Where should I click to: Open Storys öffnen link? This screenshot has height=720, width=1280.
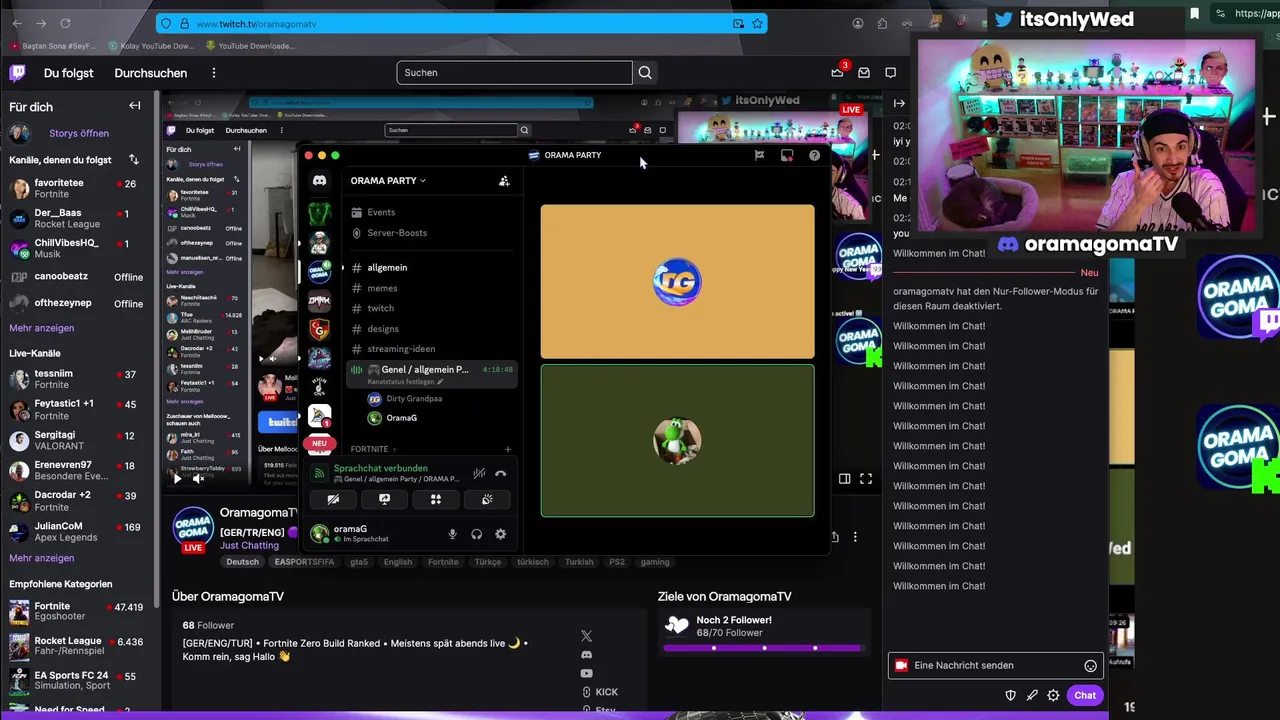click(79, 133)
